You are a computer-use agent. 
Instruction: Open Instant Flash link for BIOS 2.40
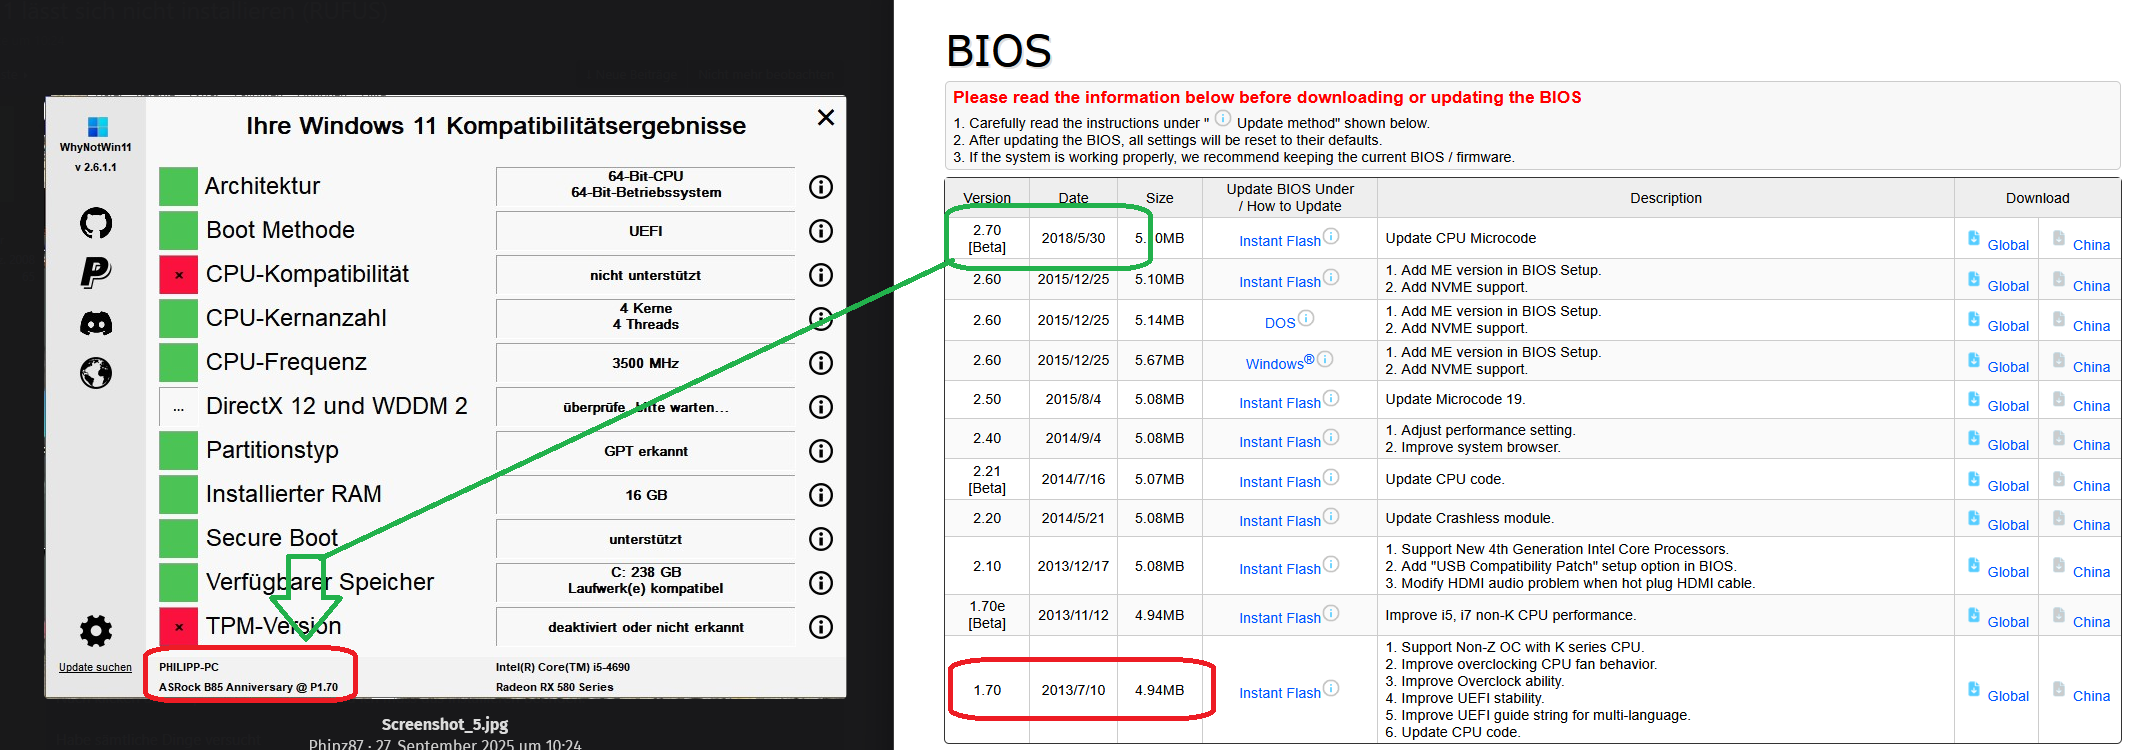[x=1279, y=442]
